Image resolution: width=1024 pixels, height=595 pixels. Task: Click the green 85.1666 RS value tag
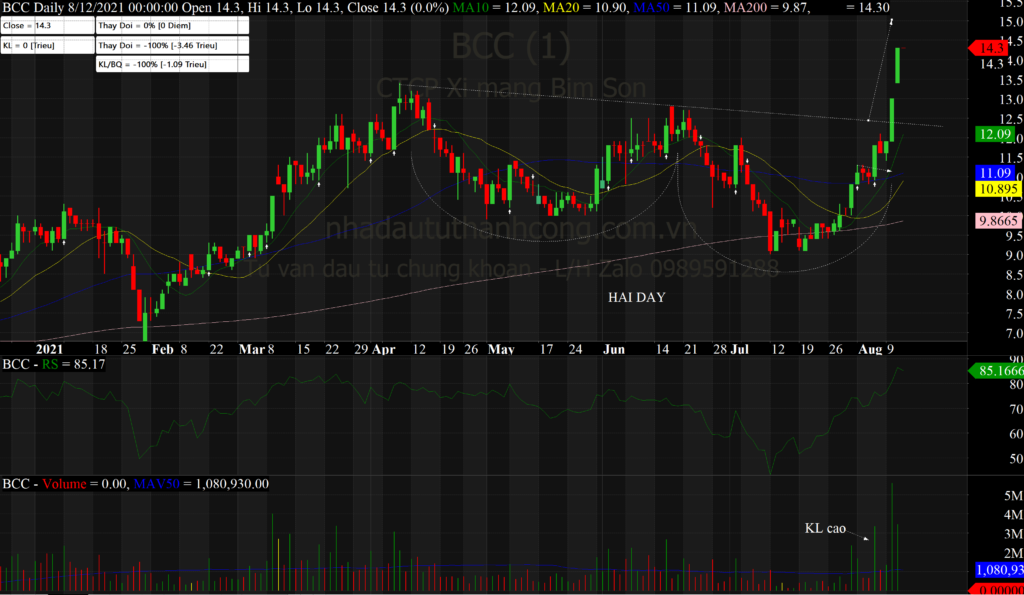(996, 370)
